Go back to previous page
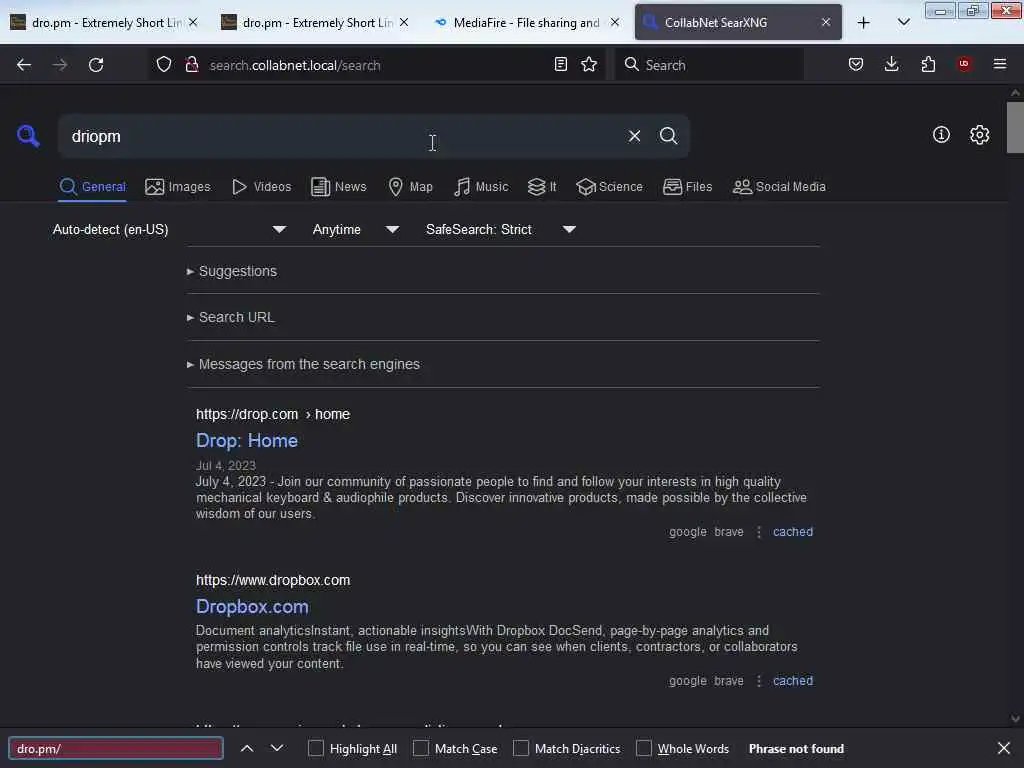 pos(24,65)
